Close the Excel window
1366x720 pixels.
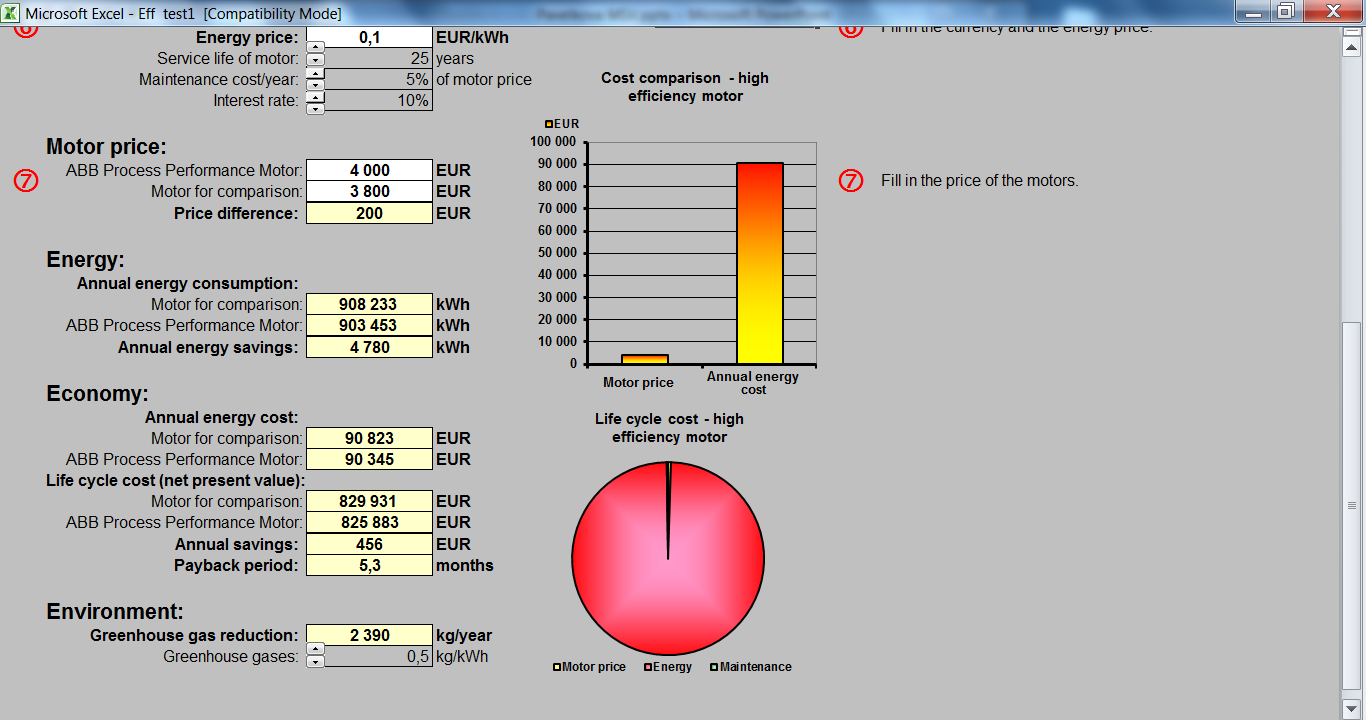1332,11
